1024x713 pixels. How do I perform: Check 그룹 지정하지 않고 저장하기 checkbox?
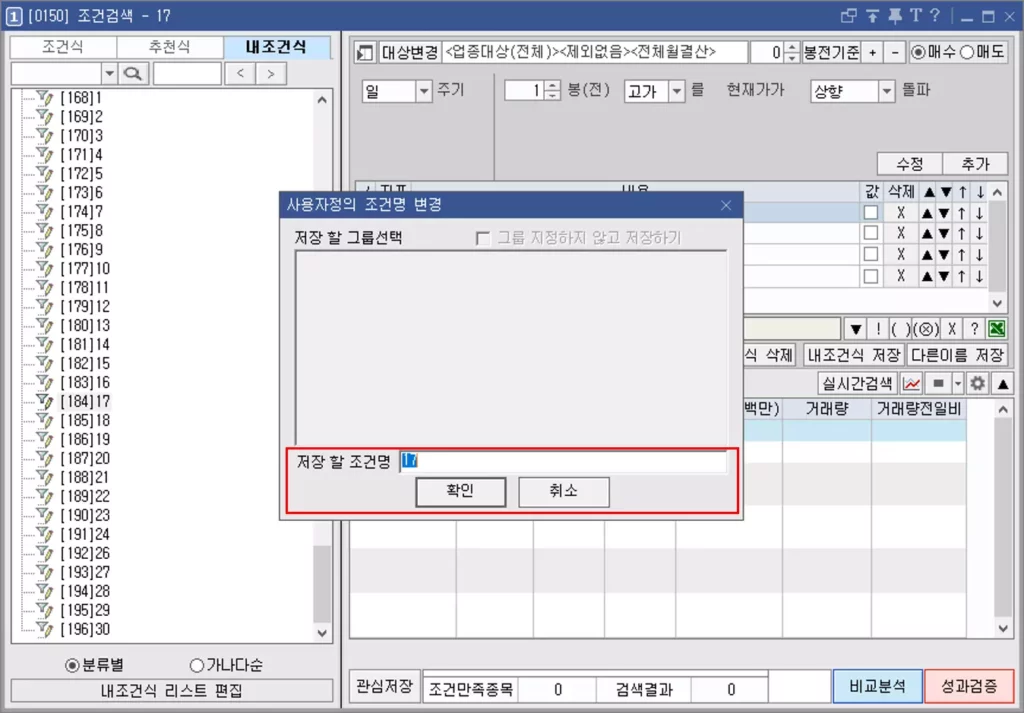point(483,238)
